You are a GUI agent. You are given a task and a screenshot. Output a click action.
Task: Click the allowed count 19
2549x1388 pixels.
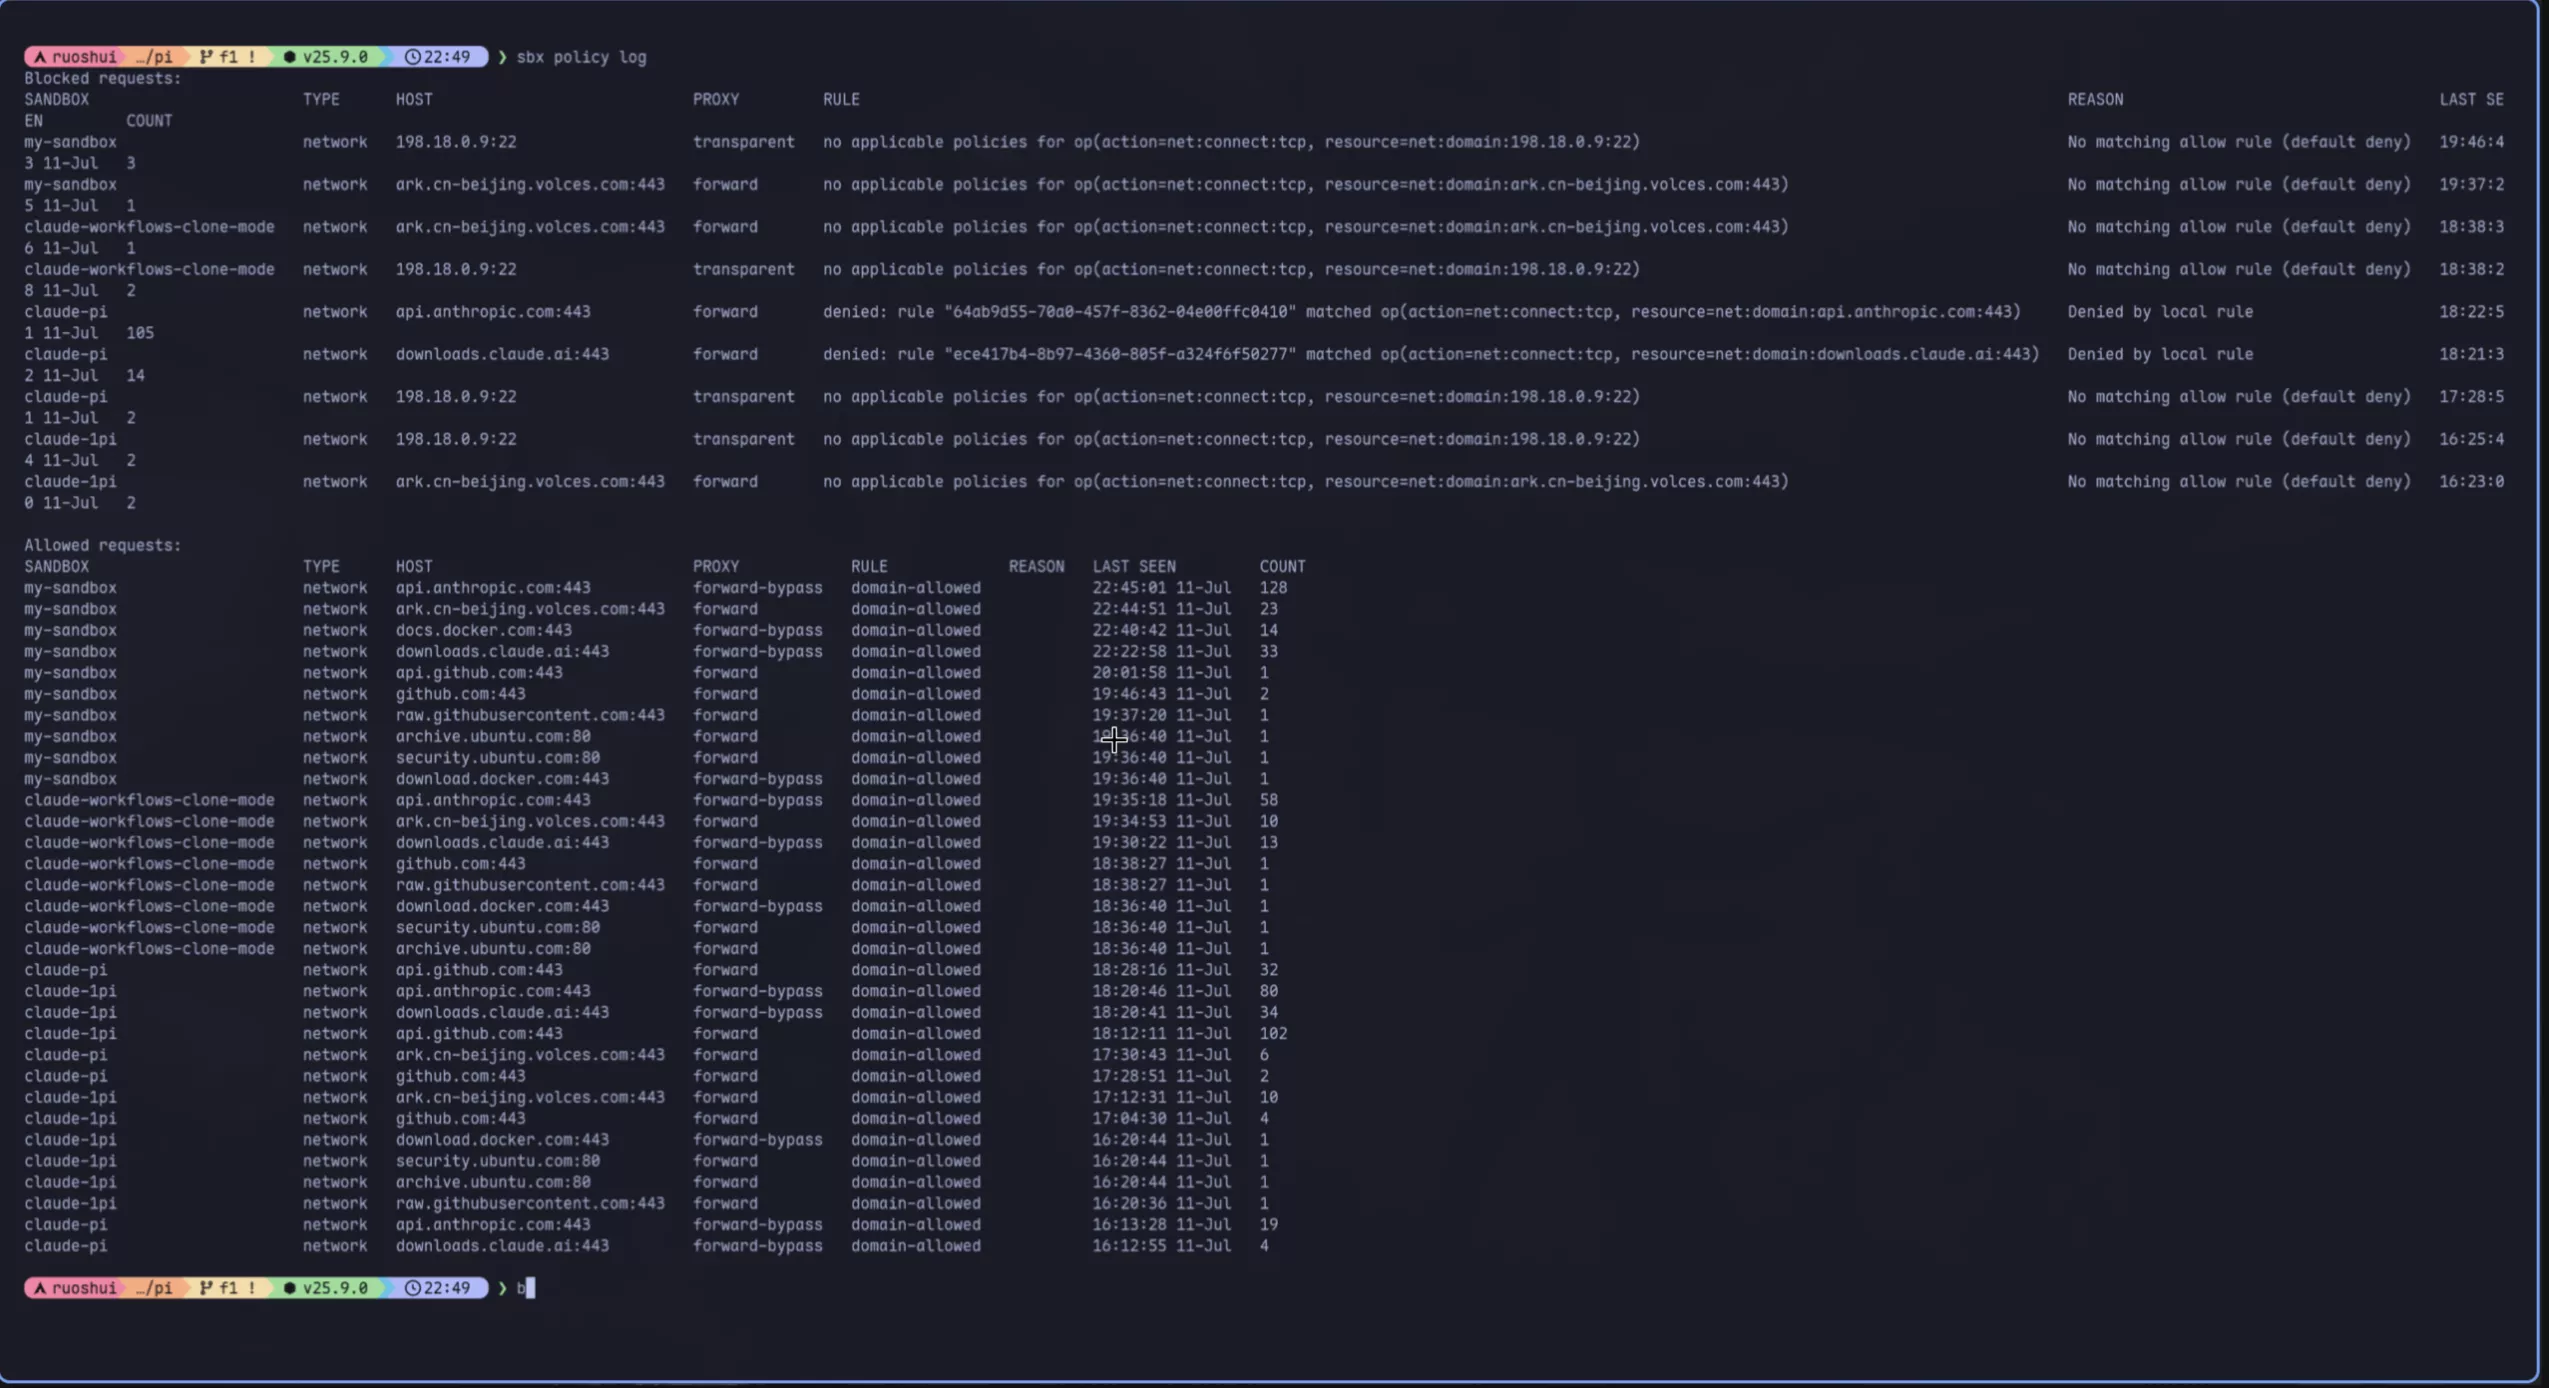(x=1268, y=1225)
